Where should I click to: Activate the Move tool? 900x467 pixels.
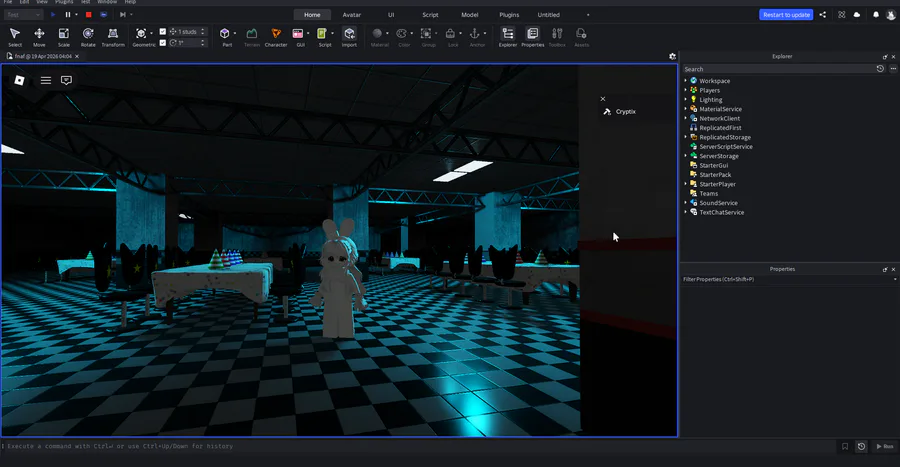pyautogui.click(x=39, y=37)
